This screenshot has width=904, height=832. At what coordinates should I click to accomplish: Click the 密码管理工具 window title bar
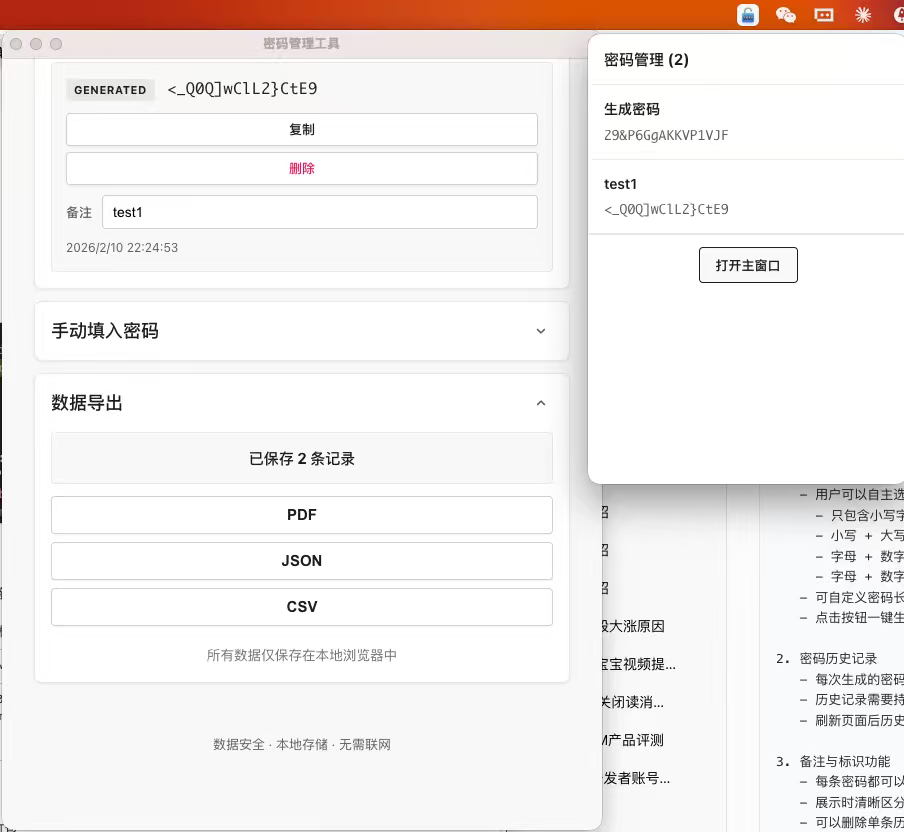tap(301, 44)
